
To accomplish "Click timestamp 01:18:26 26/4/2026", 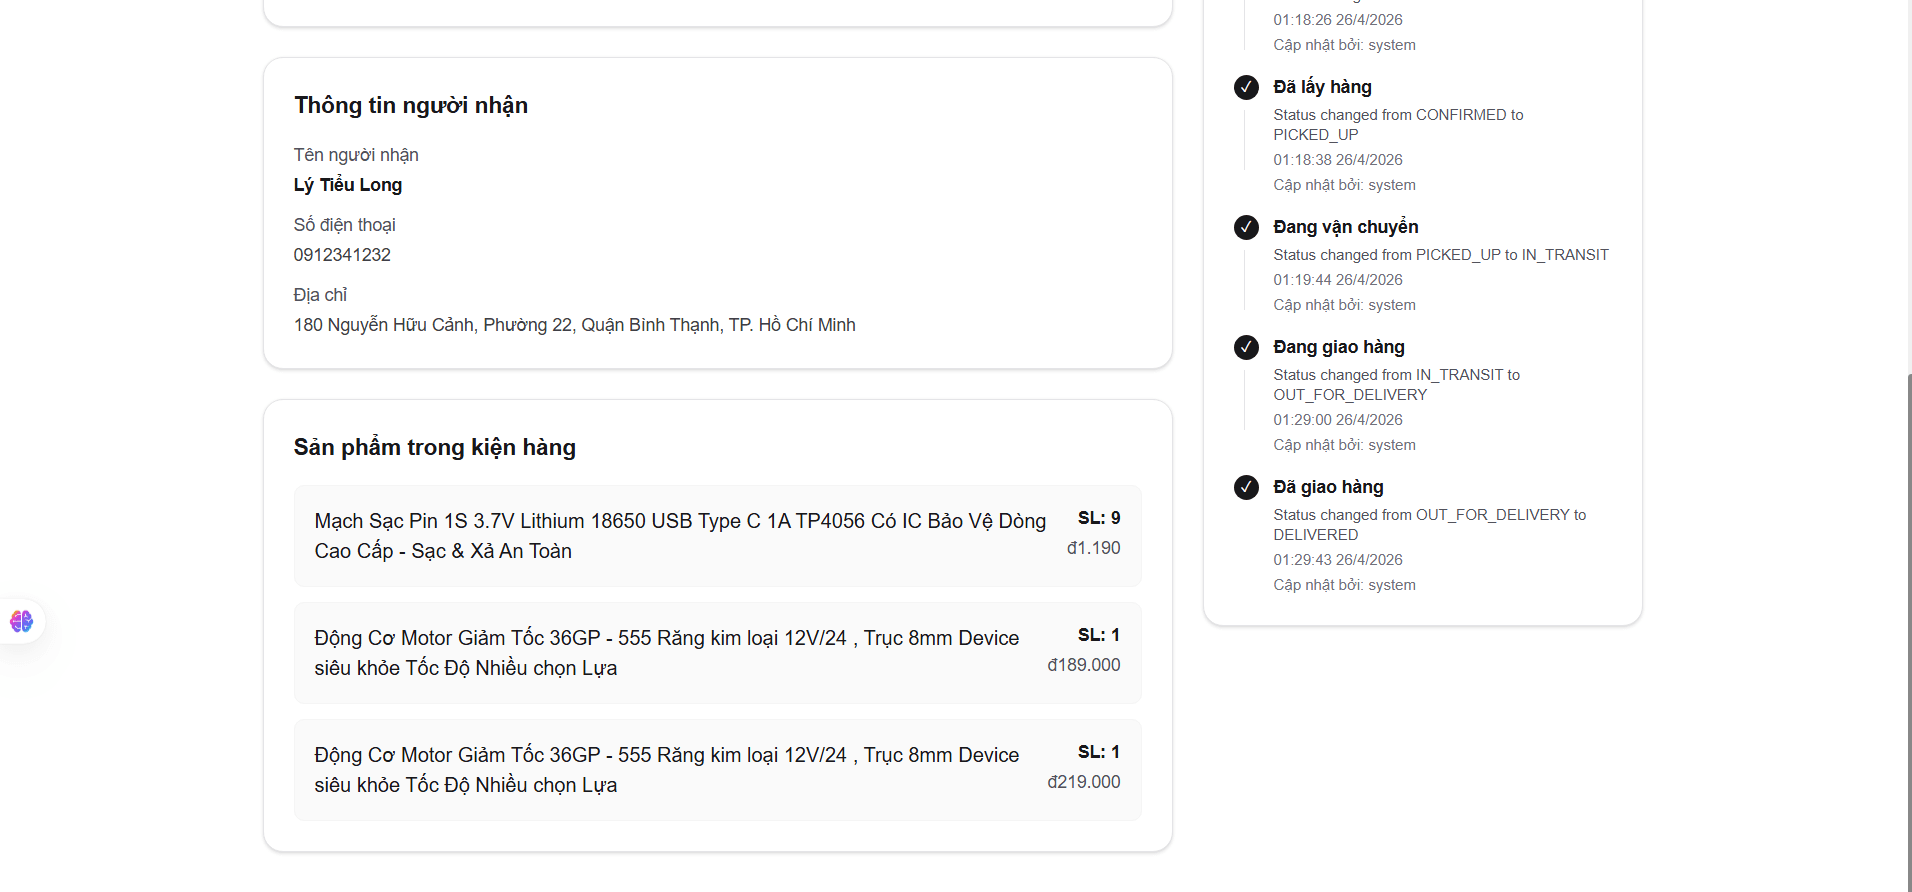I will [1338, 20].
